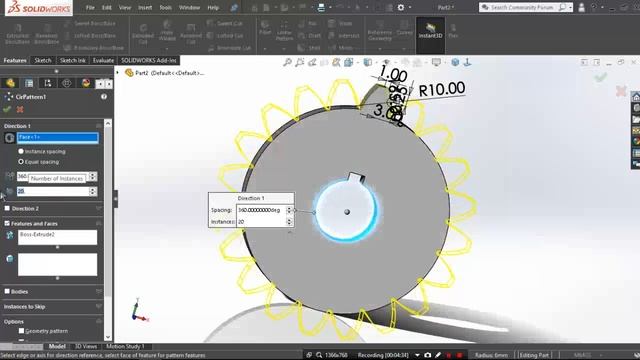Cancel CirPattern1 with the red X

coord(20,109)
